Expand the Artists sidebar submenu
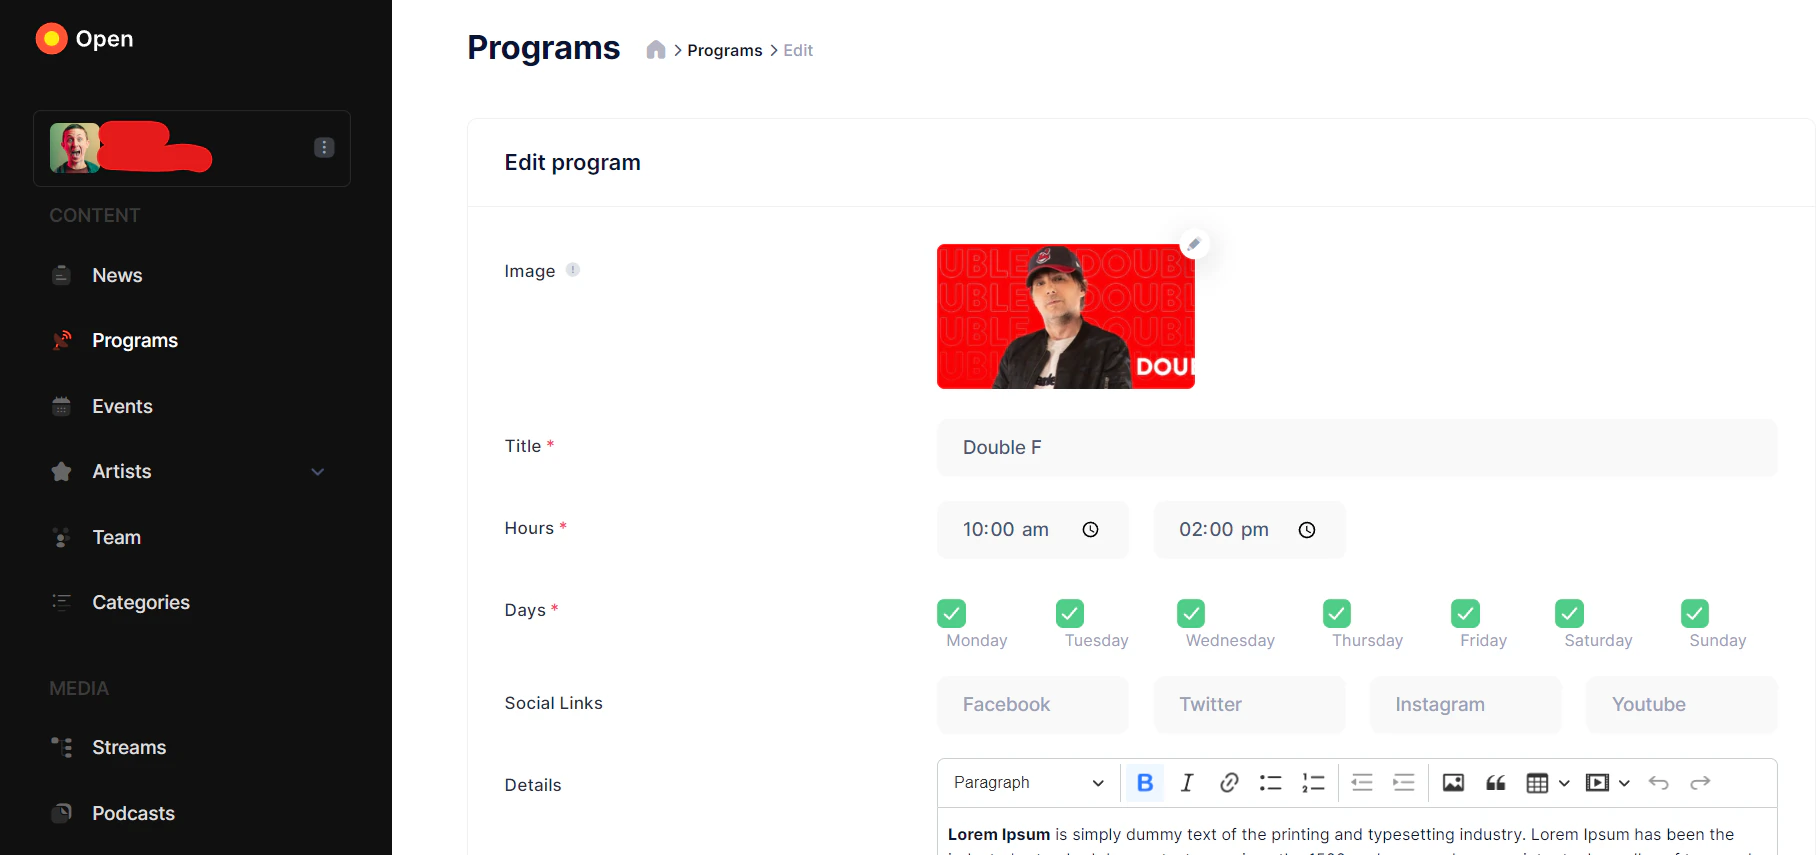The width and height of the screenshot is (1816, 855). (x=318, y=472)
